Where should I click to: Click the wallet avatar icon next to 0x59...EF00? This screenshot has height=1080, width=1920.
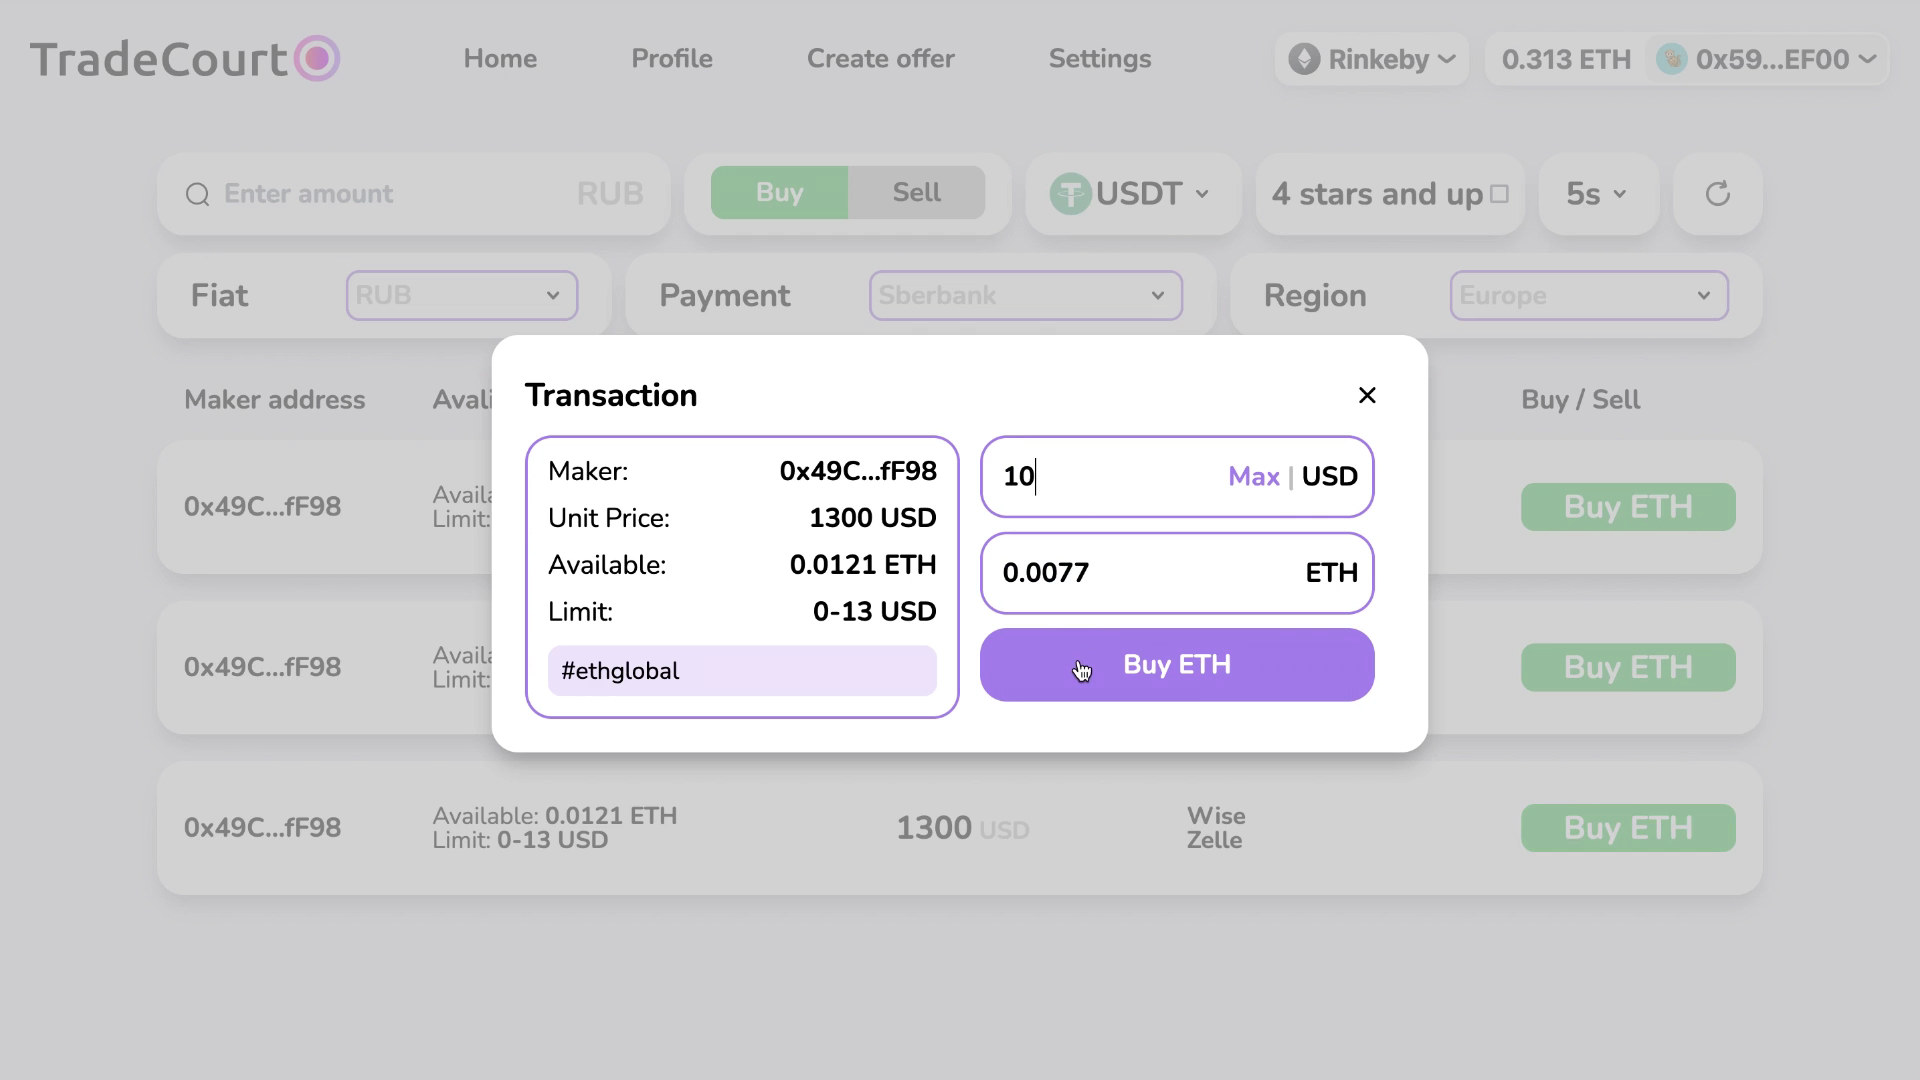(x=1672, y=59)
